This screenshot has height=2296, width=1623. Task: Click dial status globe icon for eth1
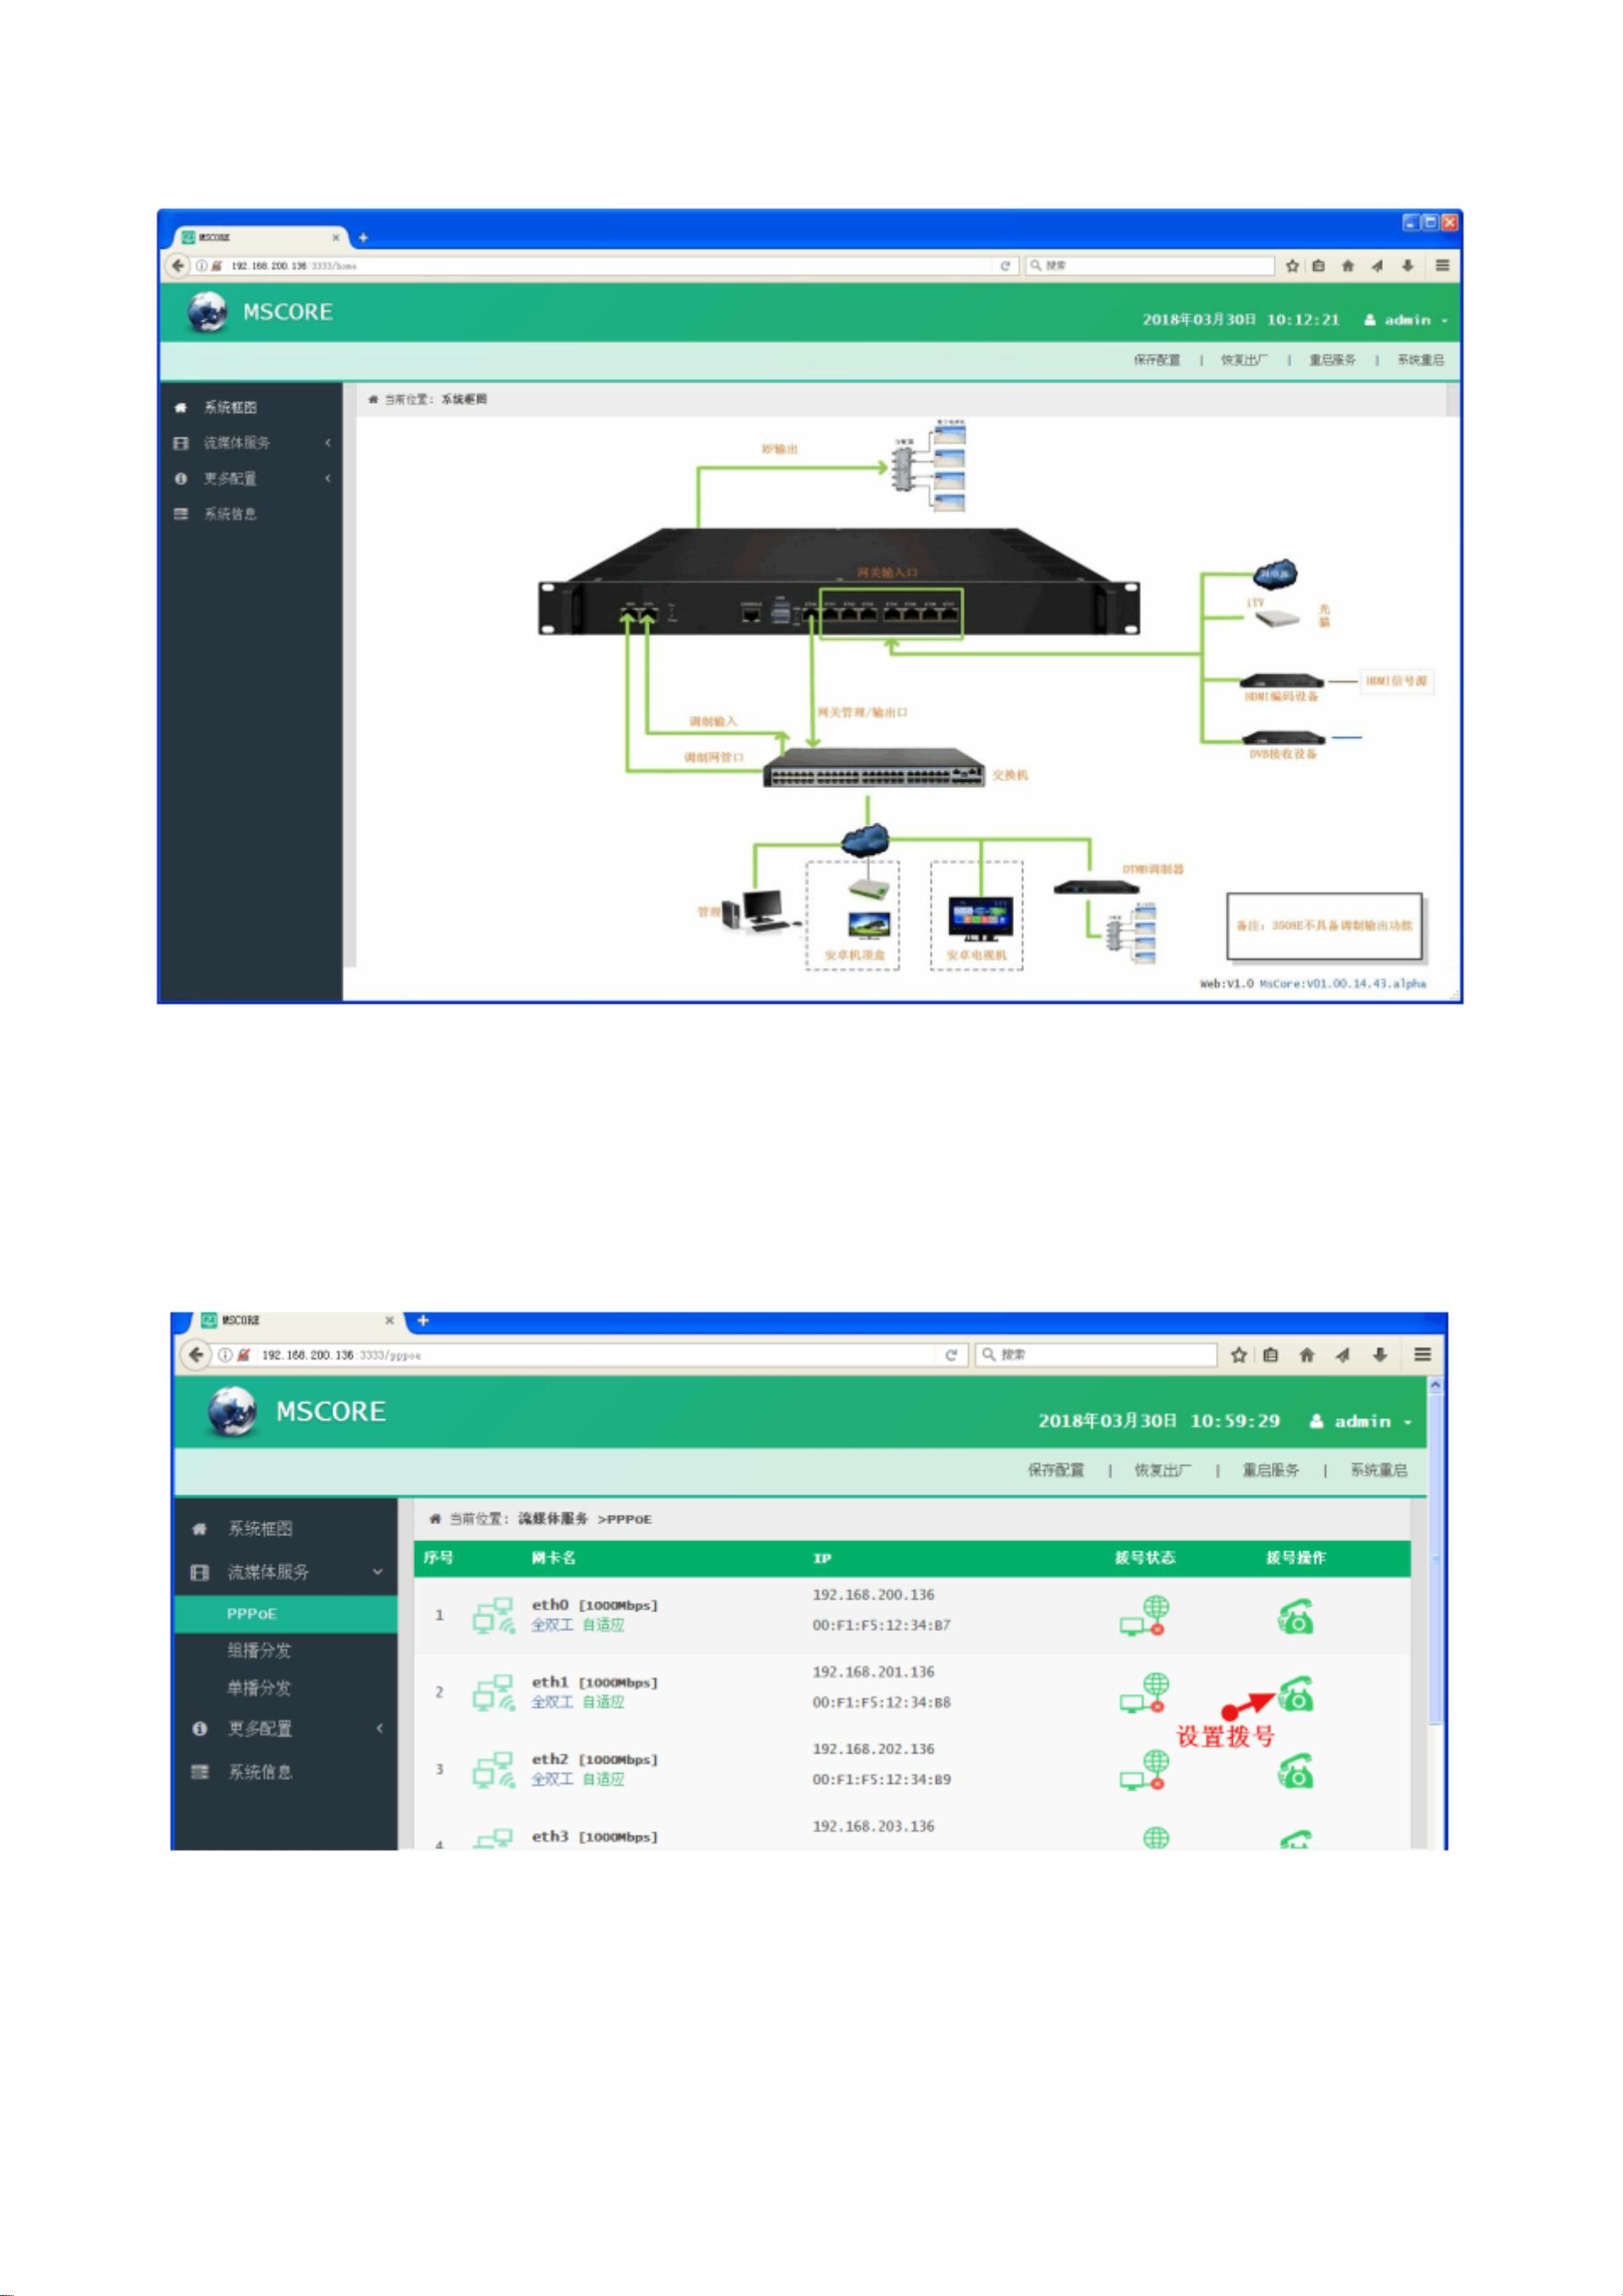(x=1145, y=1693)
